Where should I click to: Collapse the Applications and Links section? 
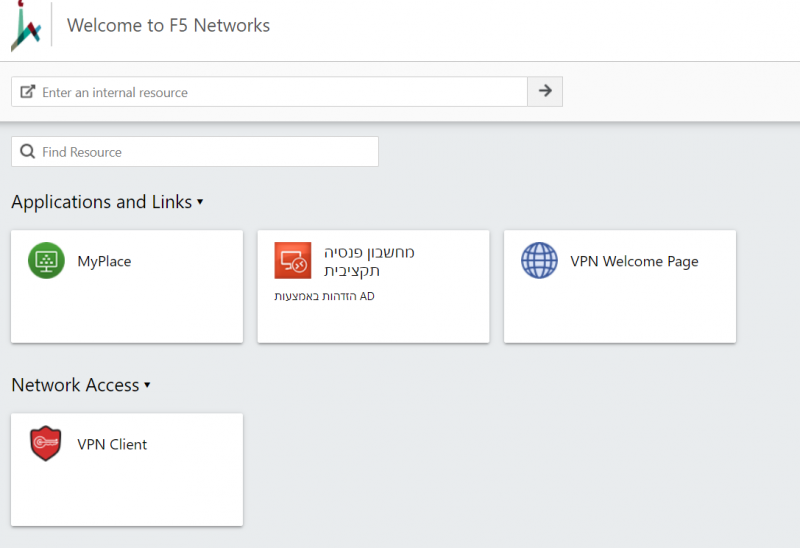tap(200, 202)
